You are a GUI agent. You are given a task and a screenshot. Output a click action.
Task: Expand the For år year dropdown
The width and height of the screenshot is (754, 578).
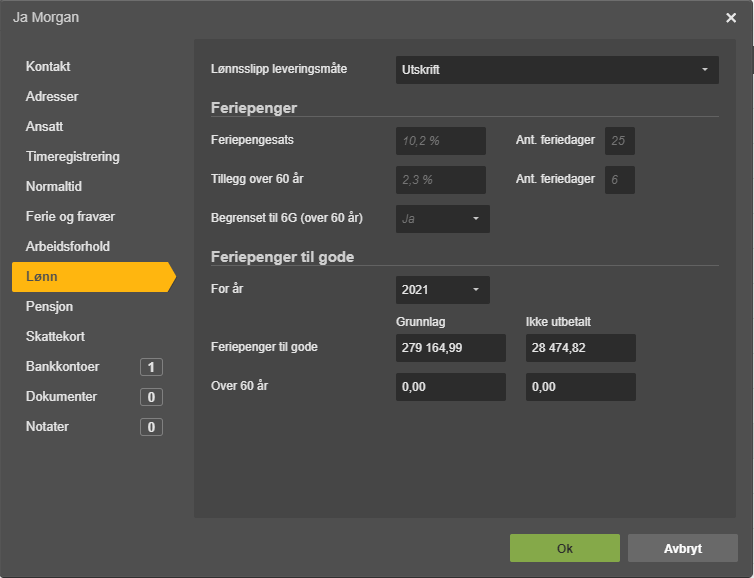442,289
